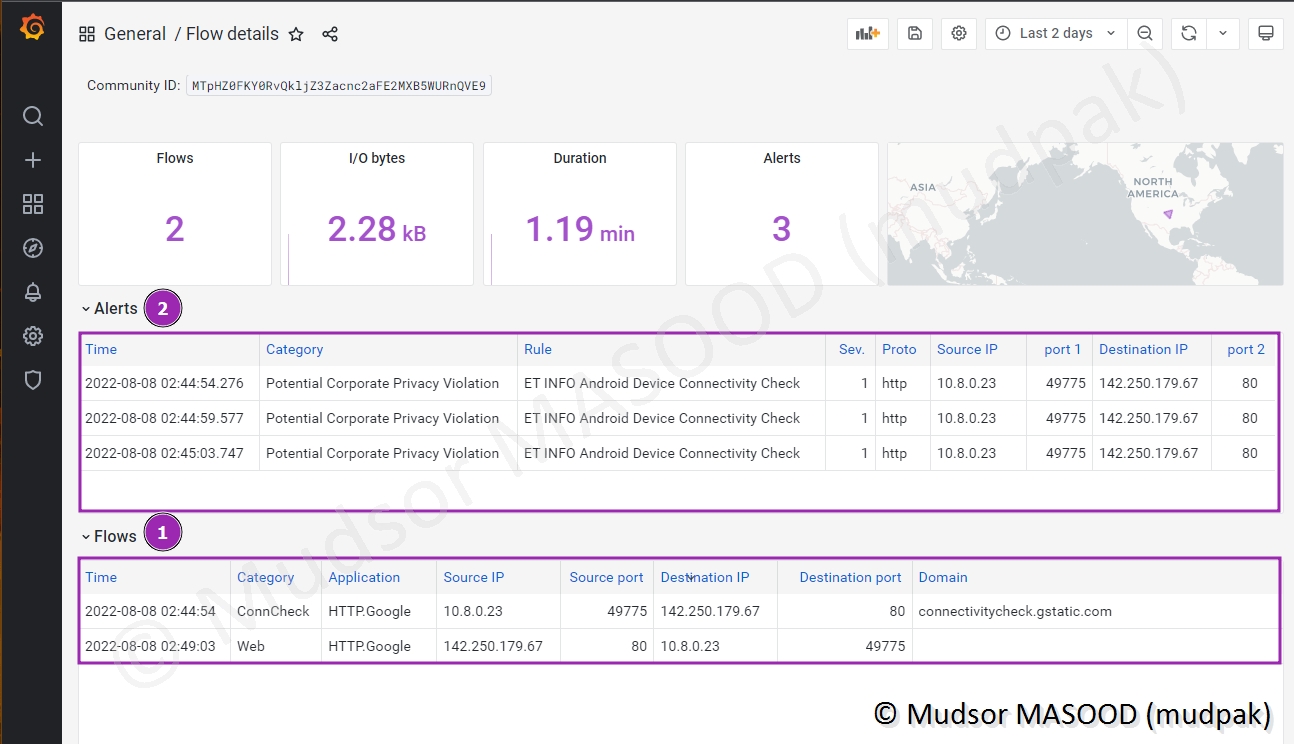
Task: Open the Server Admin shield icon
Action: point(33,380)
